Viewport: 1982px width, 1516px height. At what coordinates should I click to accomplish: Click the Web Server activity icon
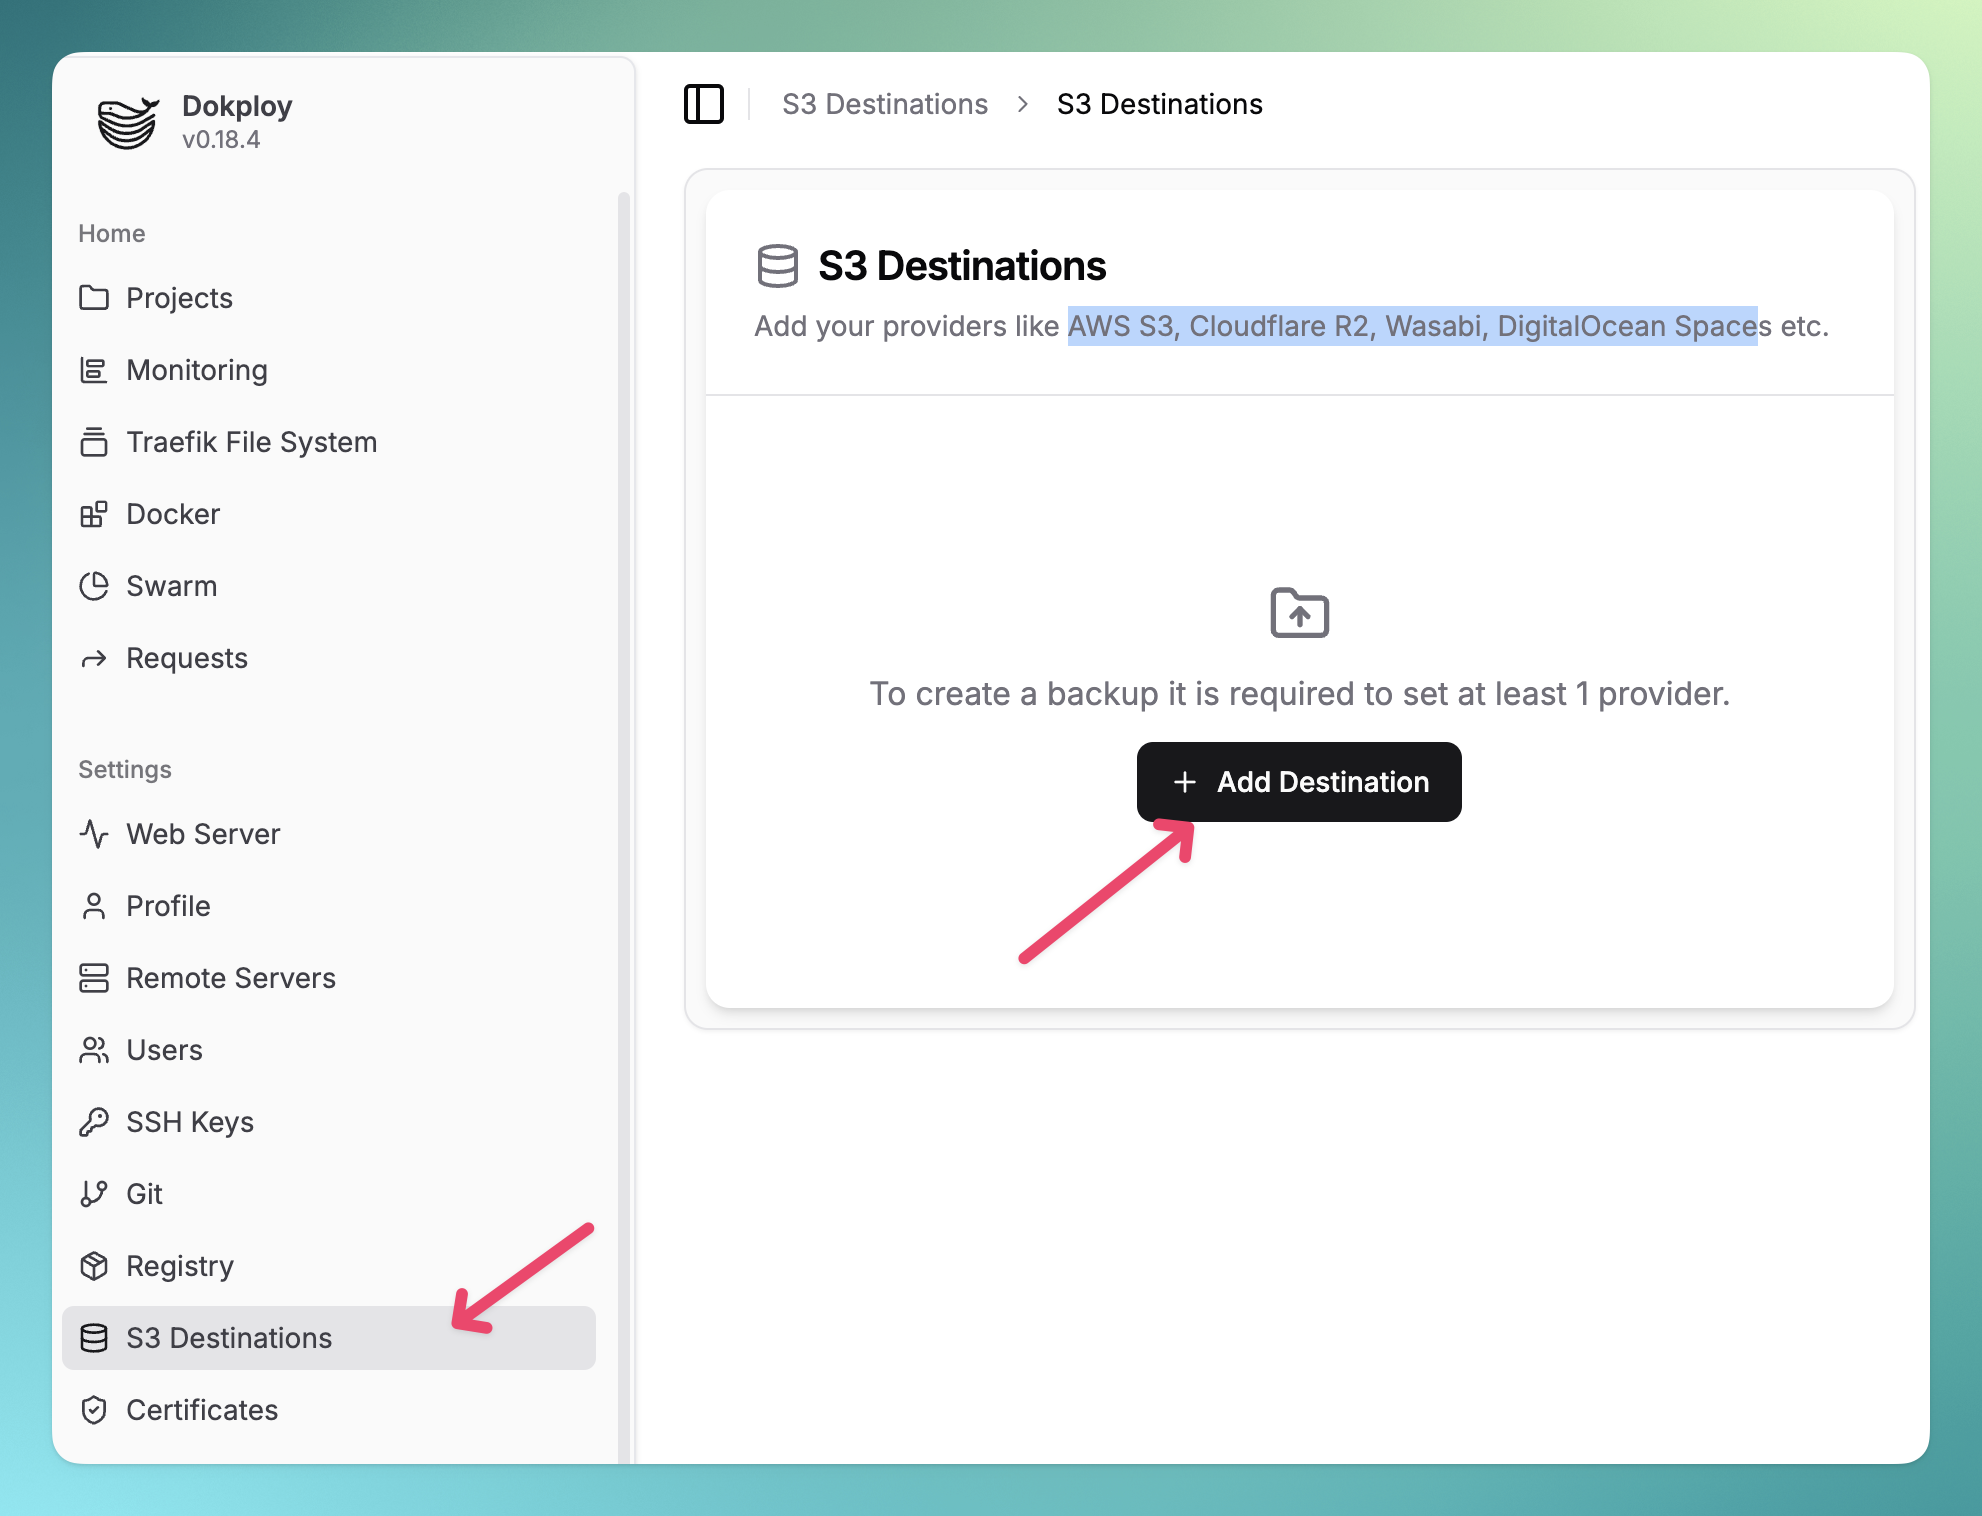94,834
